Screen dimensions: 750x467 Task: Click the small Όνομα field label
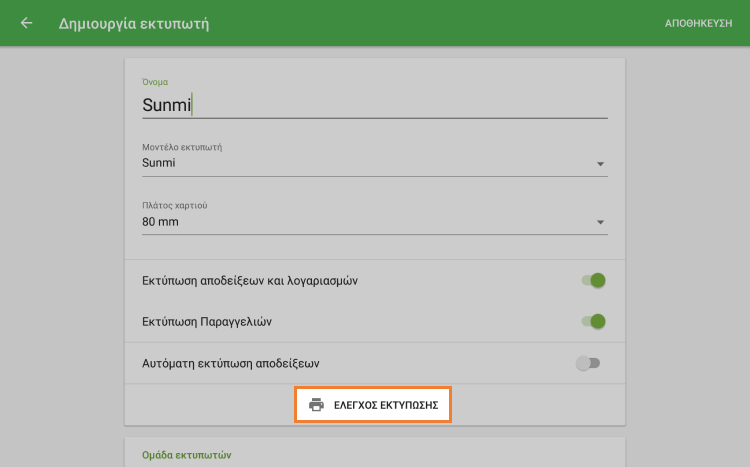click(x=155, y=82)
